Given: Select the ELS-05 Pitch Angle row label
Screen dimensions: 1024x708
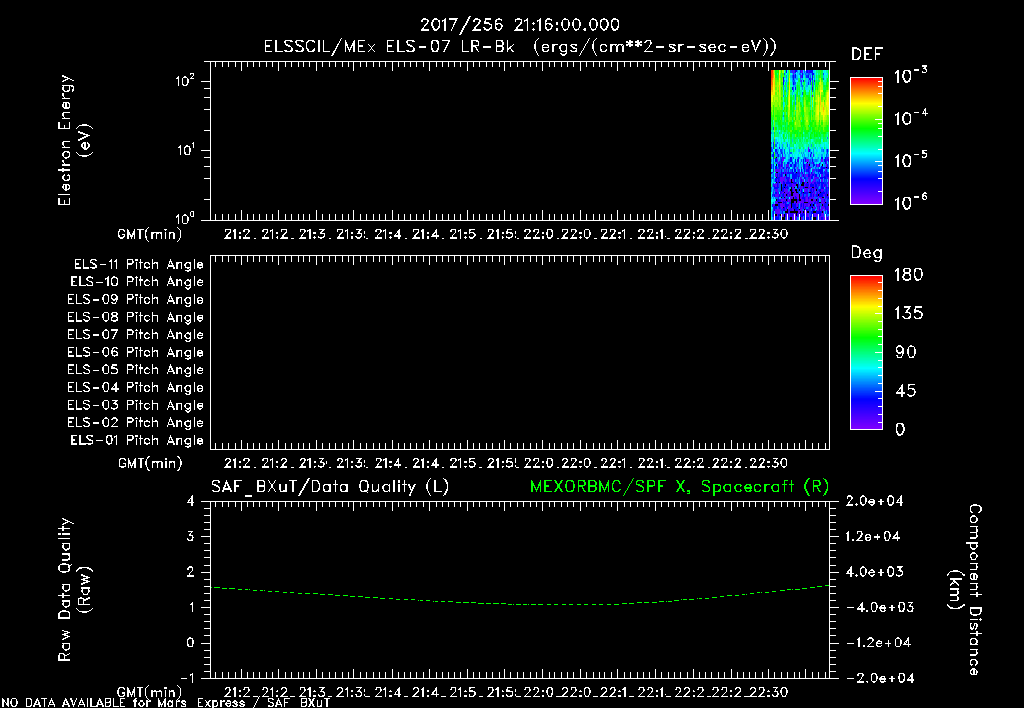Looking at the screenshot, I should tap(135, 370).
